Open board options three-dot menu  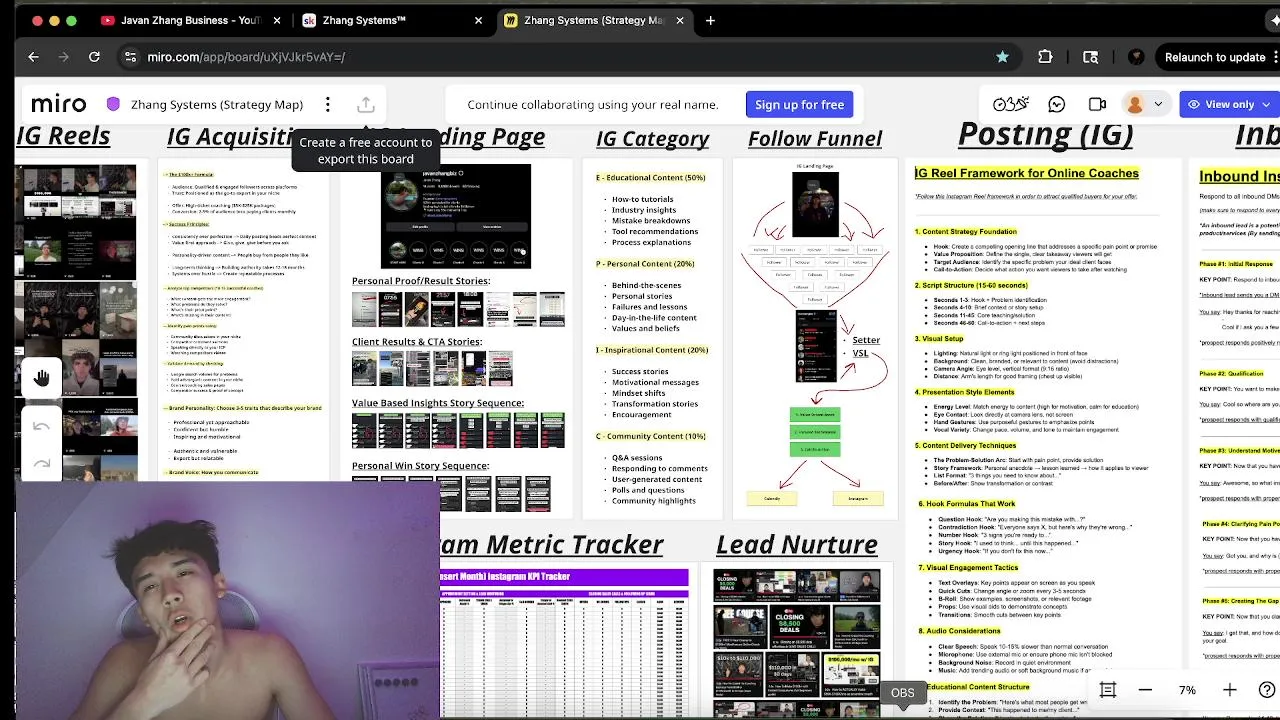[x=327, y=104]
